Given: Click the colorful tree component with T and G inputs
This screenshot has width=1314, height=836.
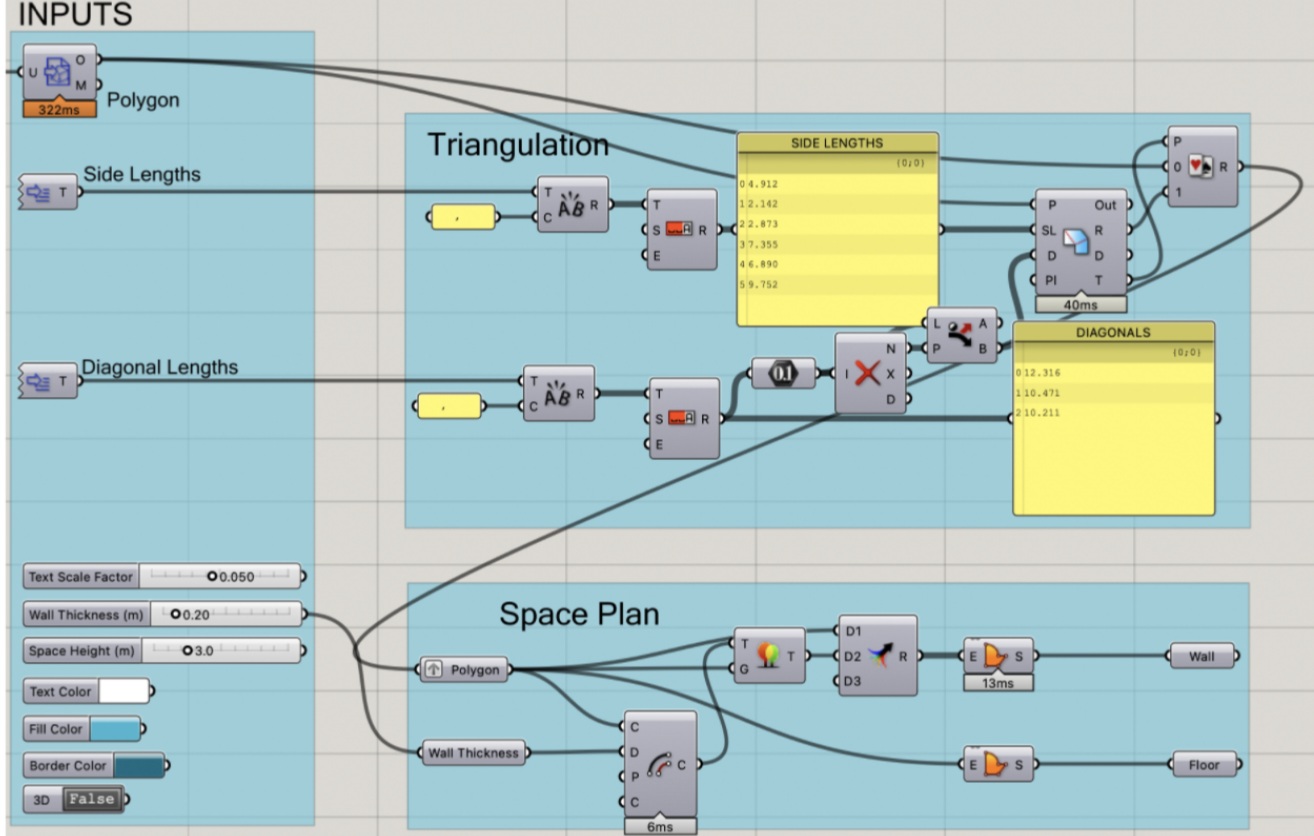Looking at the screenshot, I should coord(769,656).
